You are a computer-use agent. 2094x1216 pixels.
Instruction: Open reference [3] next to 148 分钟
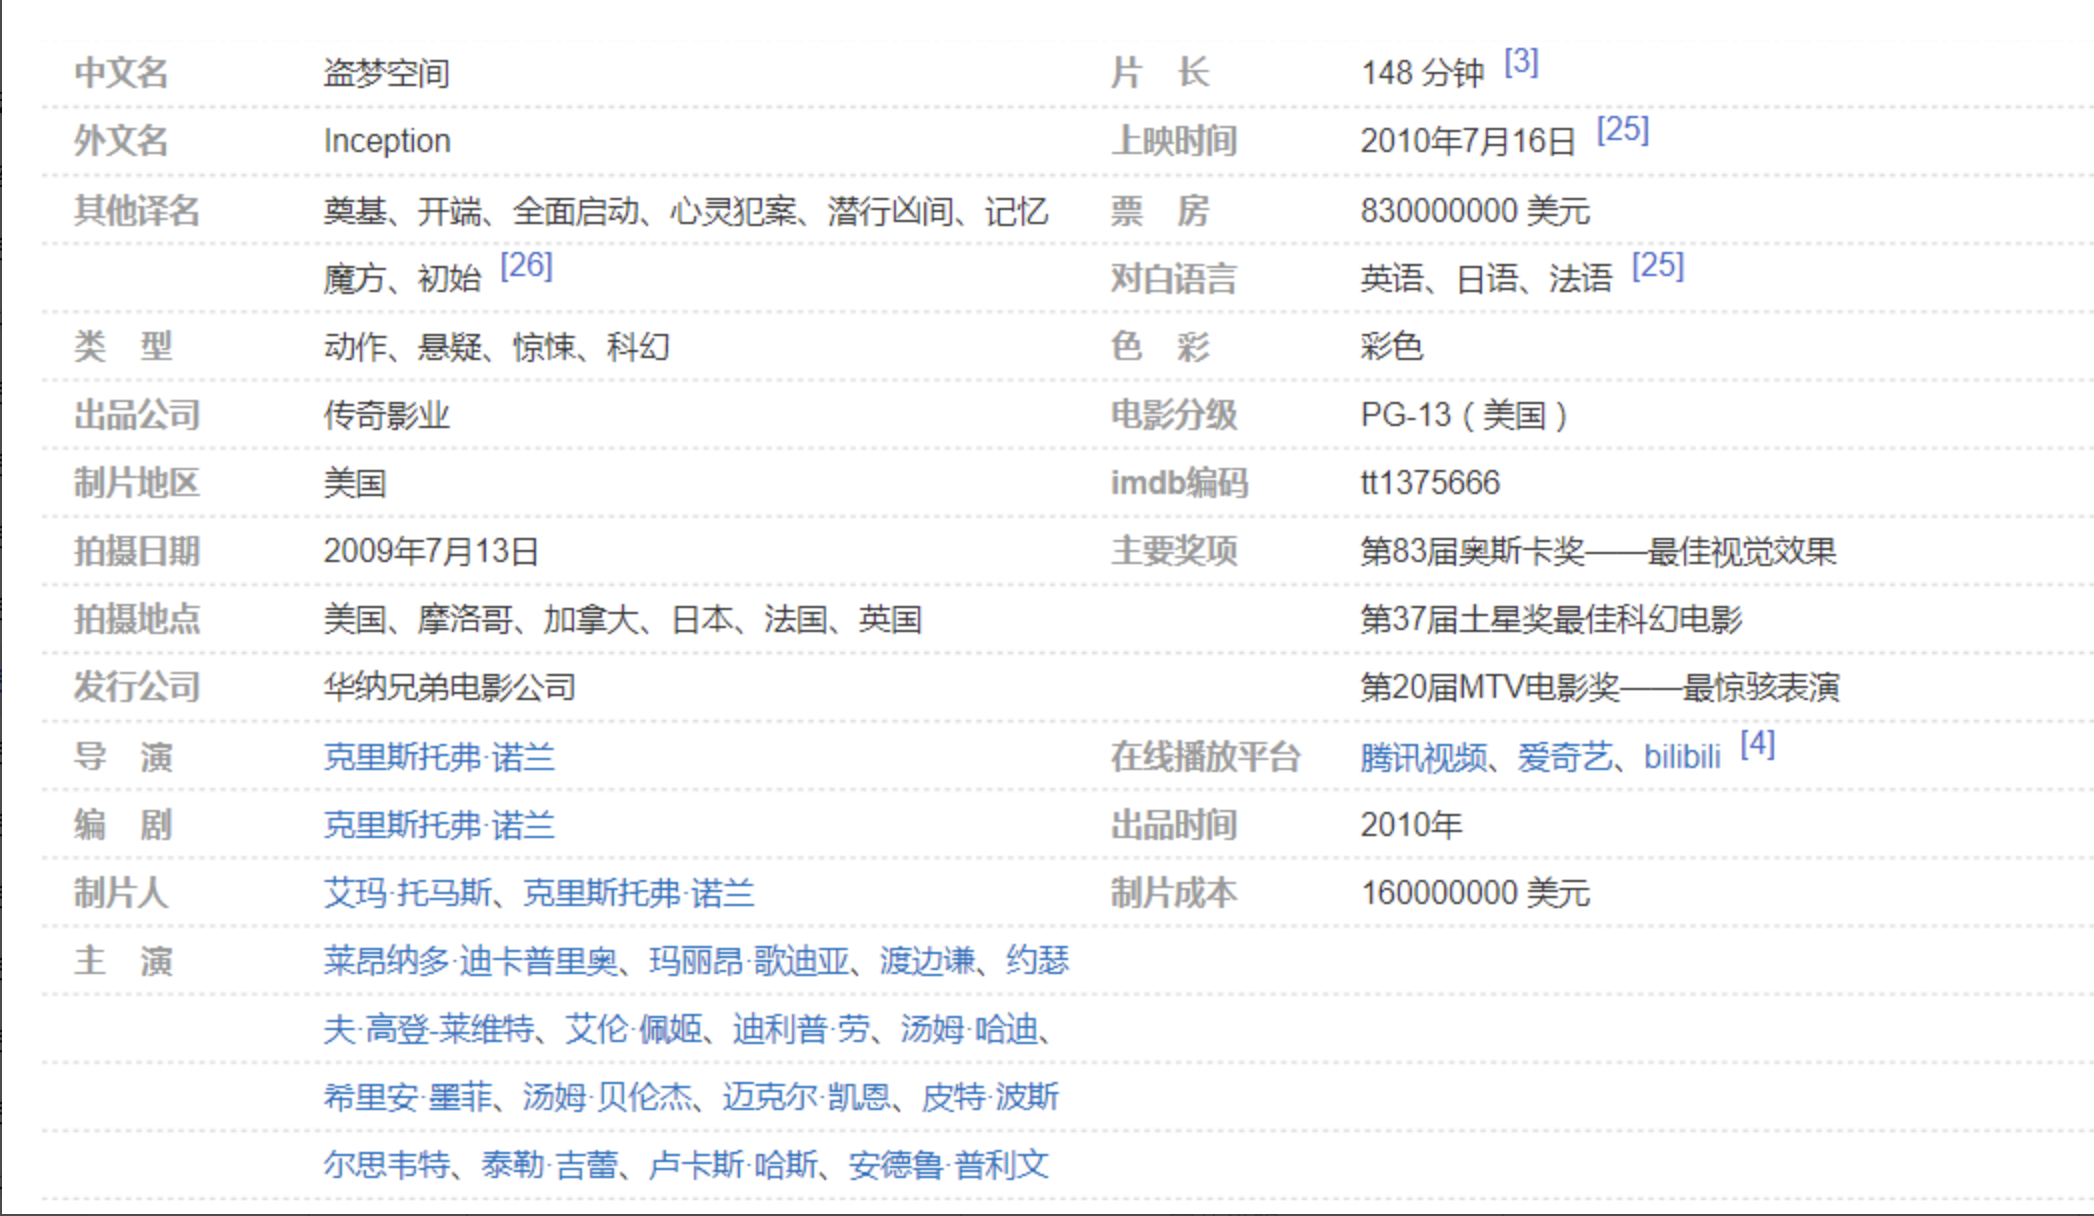1521,62
